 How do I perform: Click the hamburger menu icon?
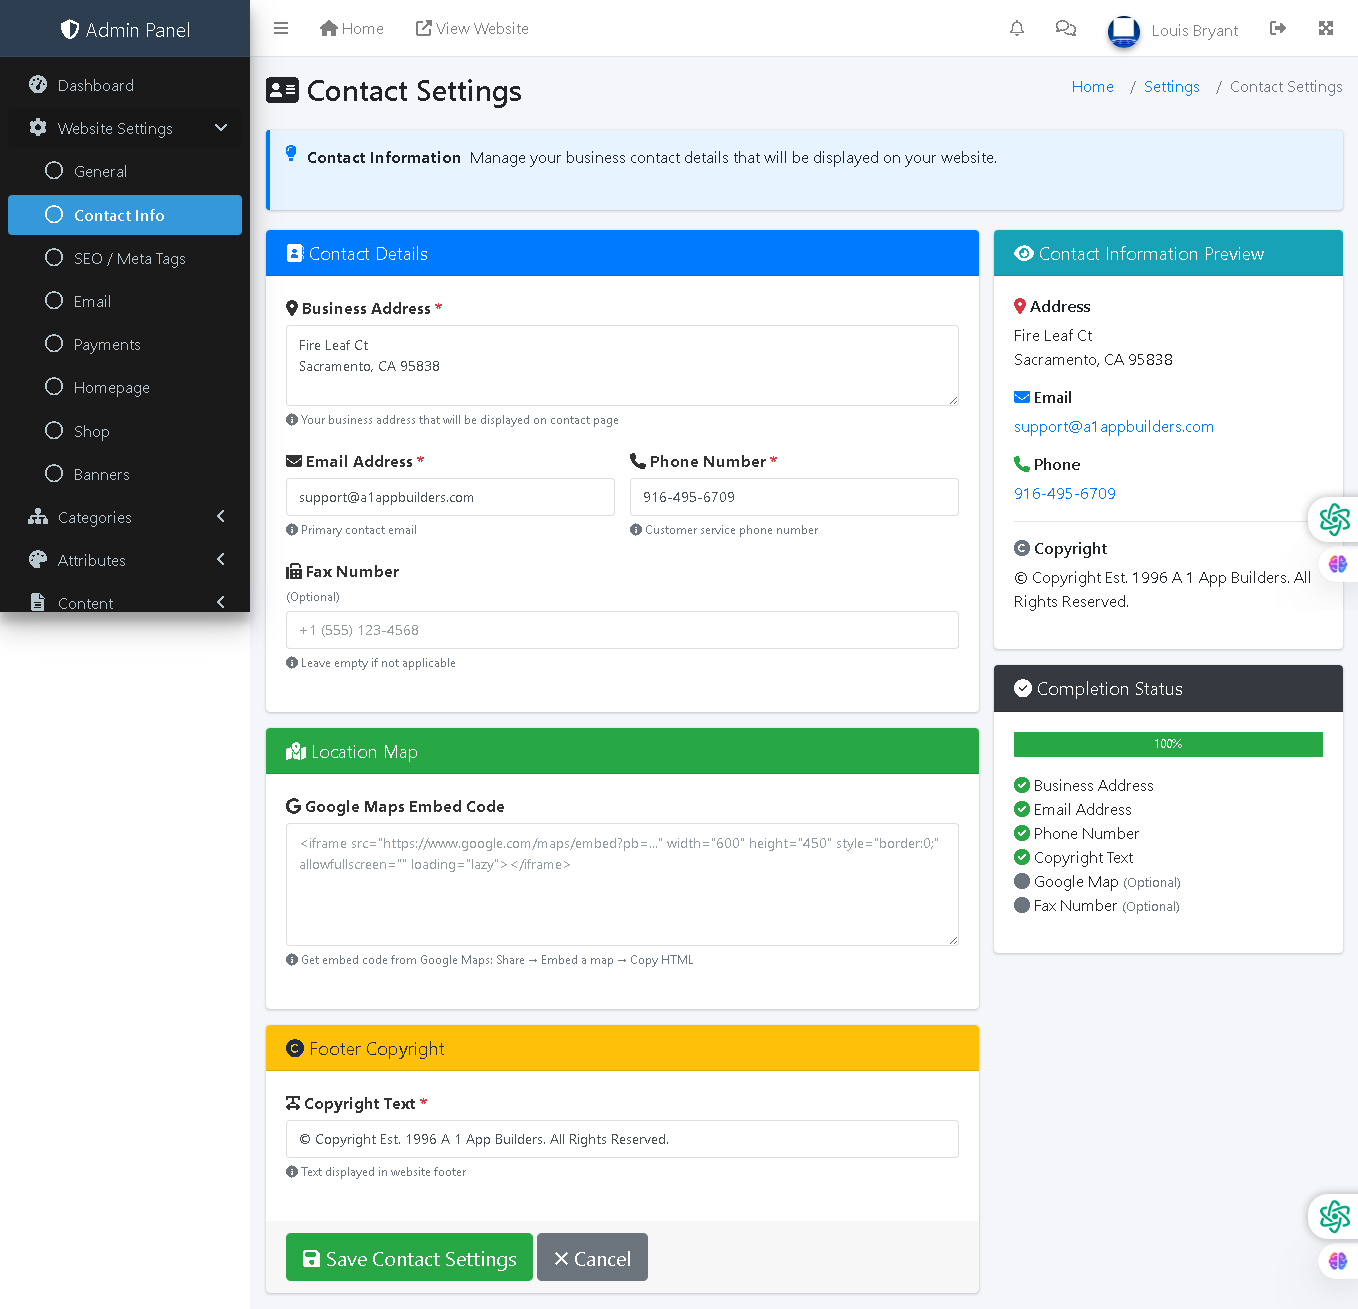281,28
